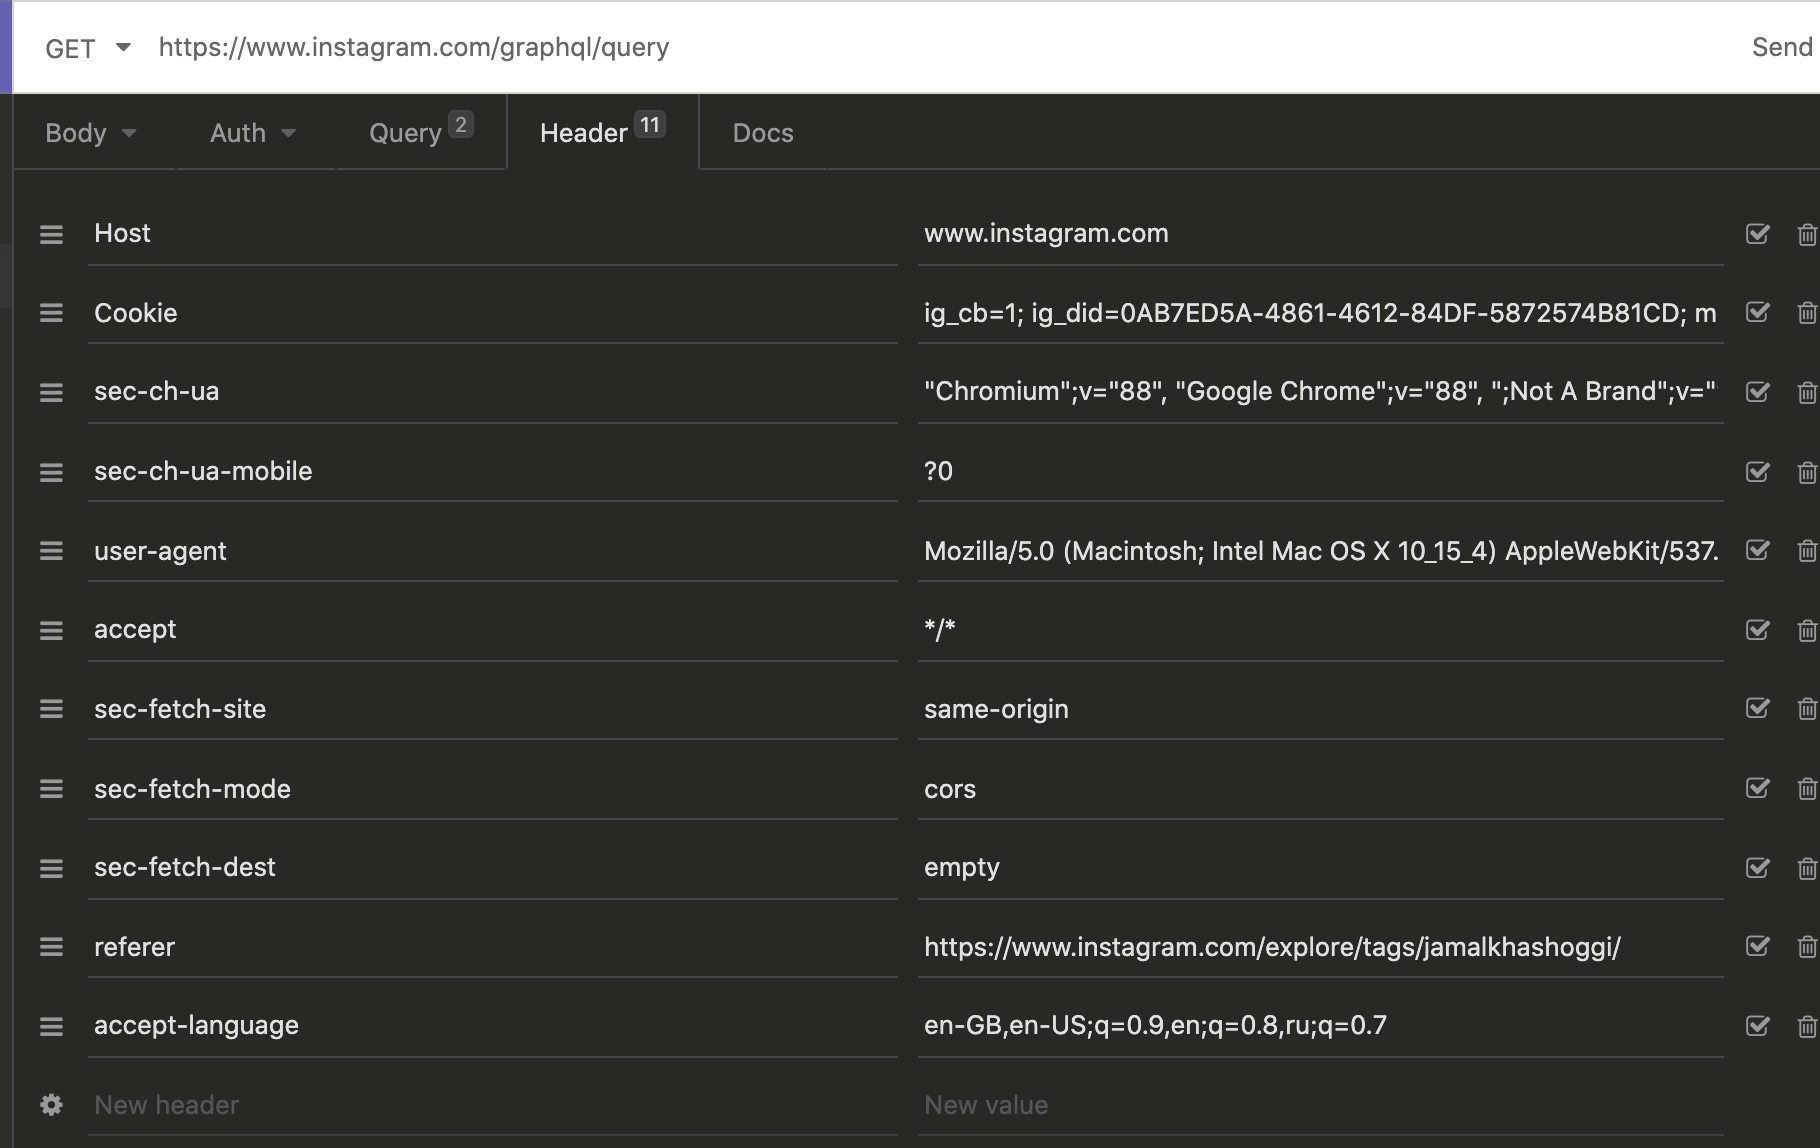Toggle the accept header checkbox
Viewport: 1820px width, 1148px height.
point(1757,630)
